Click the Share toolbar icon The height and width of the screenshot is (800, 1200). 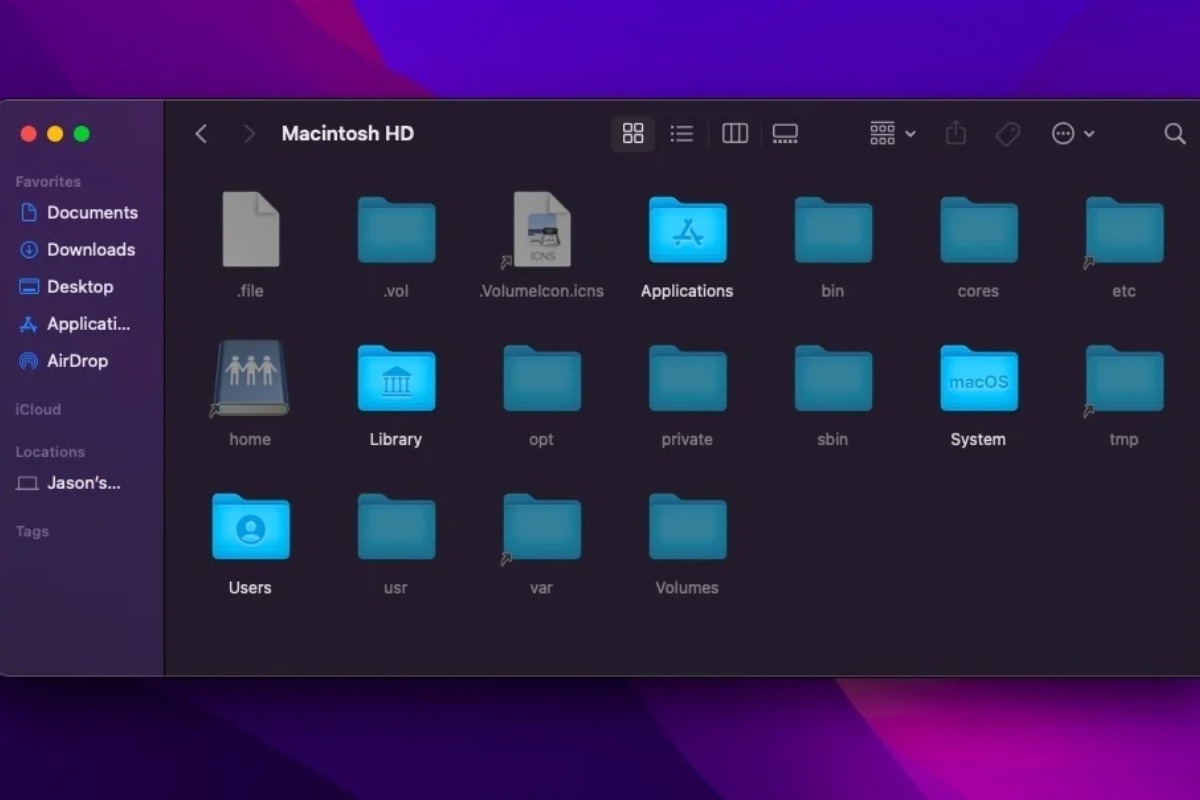(x=956, y=134)
